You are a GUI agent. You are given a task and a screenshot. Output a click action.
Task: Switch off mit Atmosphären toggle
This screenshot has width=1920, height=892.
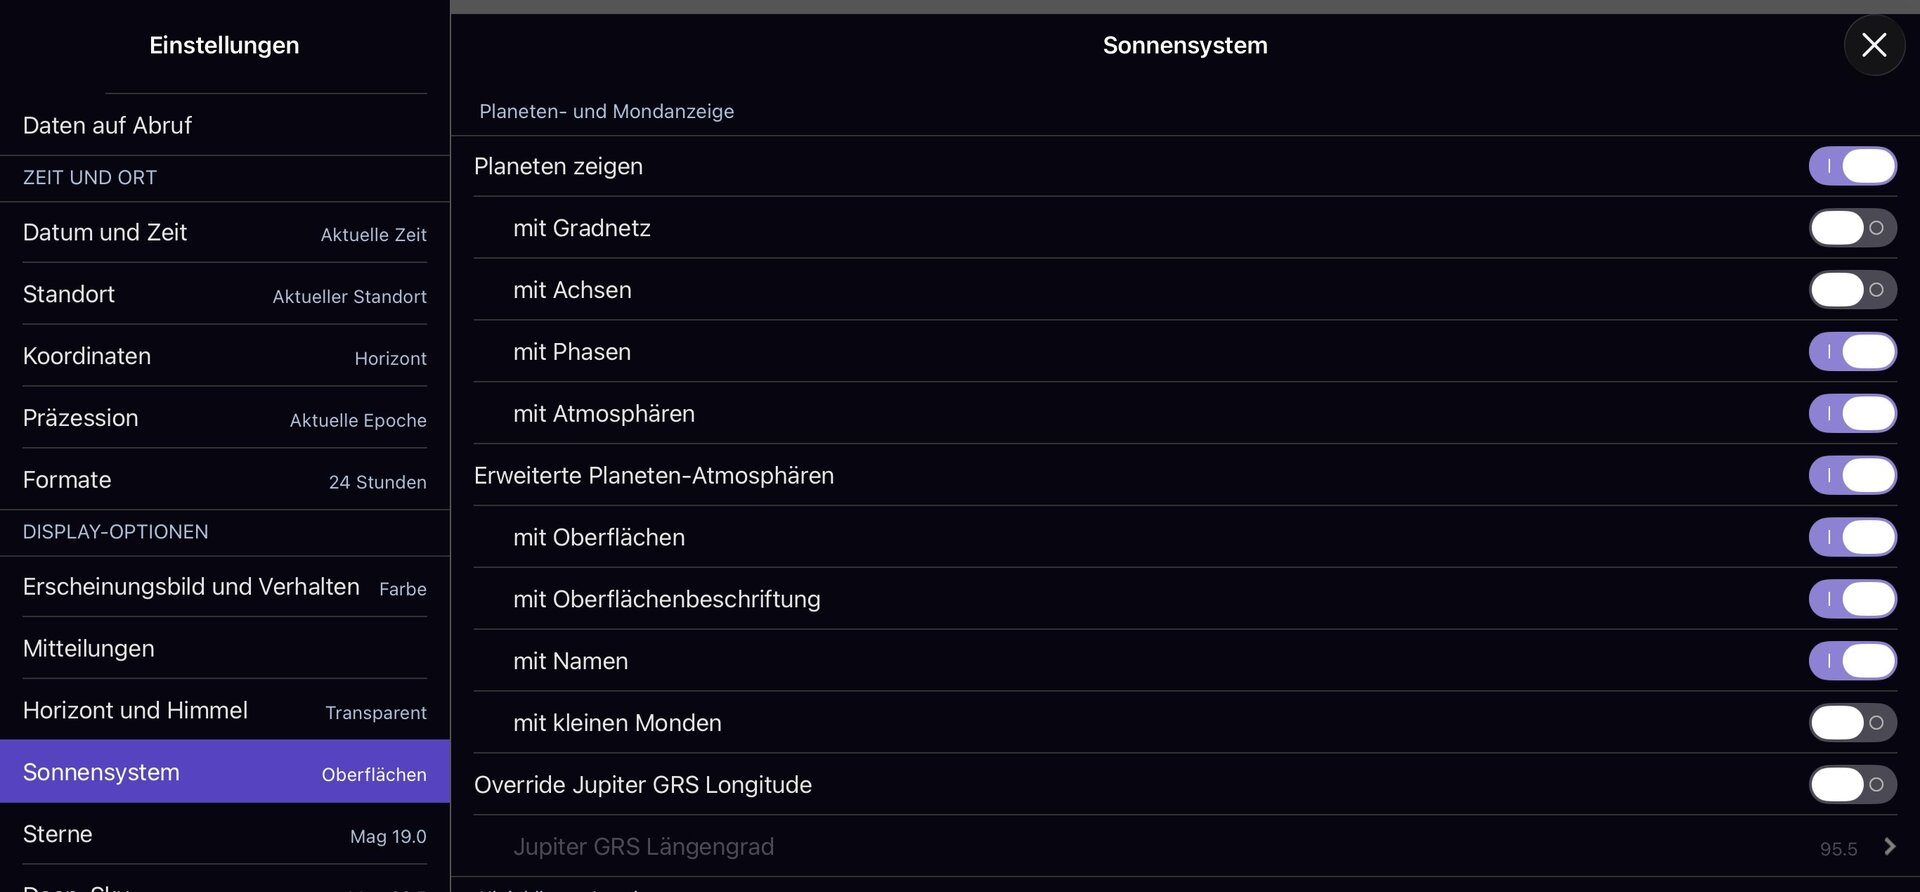click(1852, 414)
